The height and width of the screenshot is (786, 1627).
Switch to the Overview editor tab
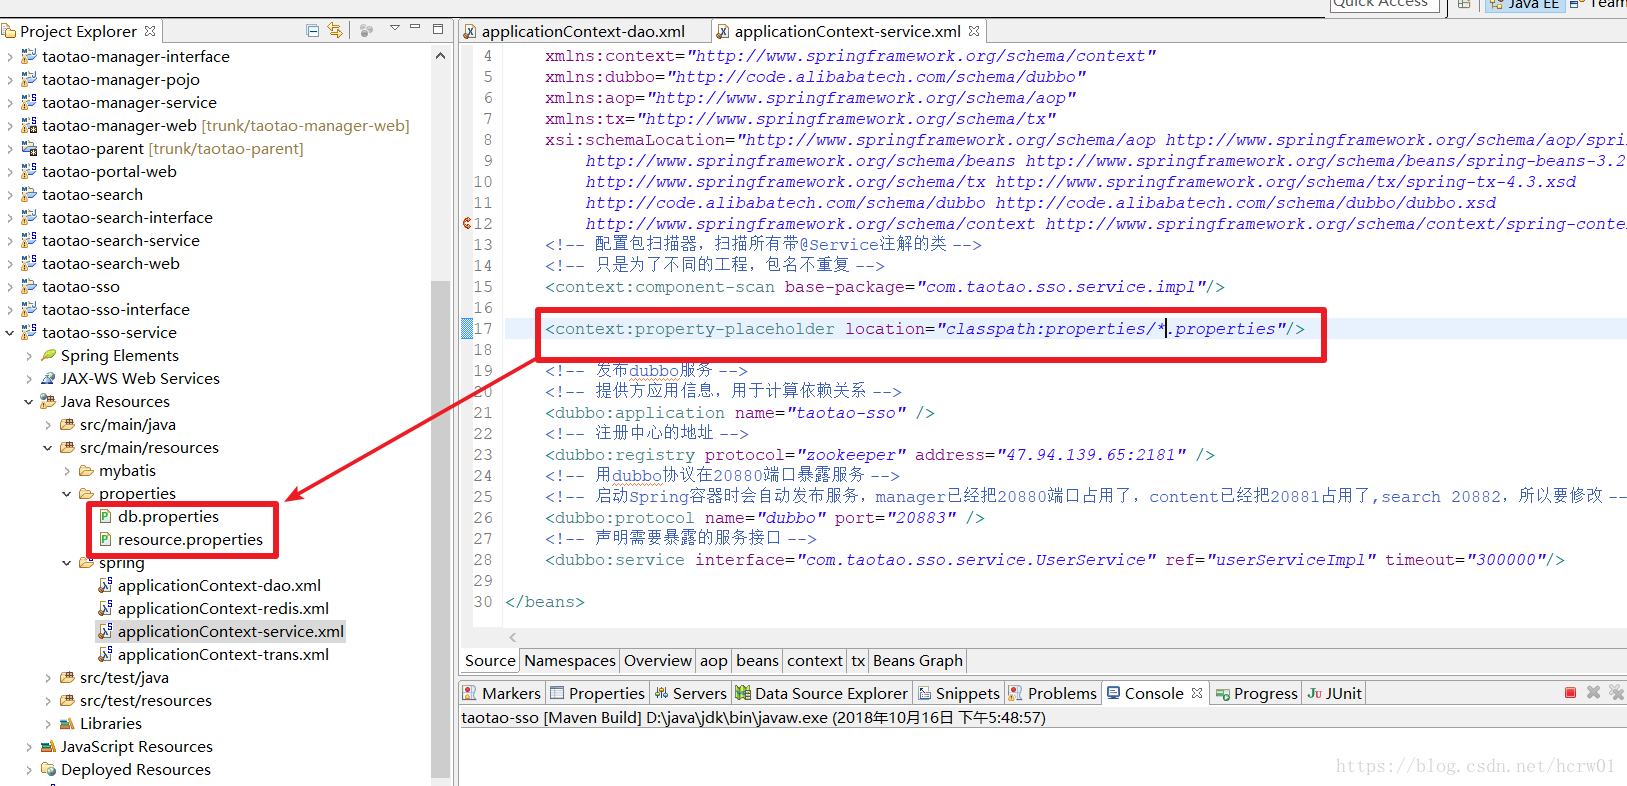pos(658,661)
